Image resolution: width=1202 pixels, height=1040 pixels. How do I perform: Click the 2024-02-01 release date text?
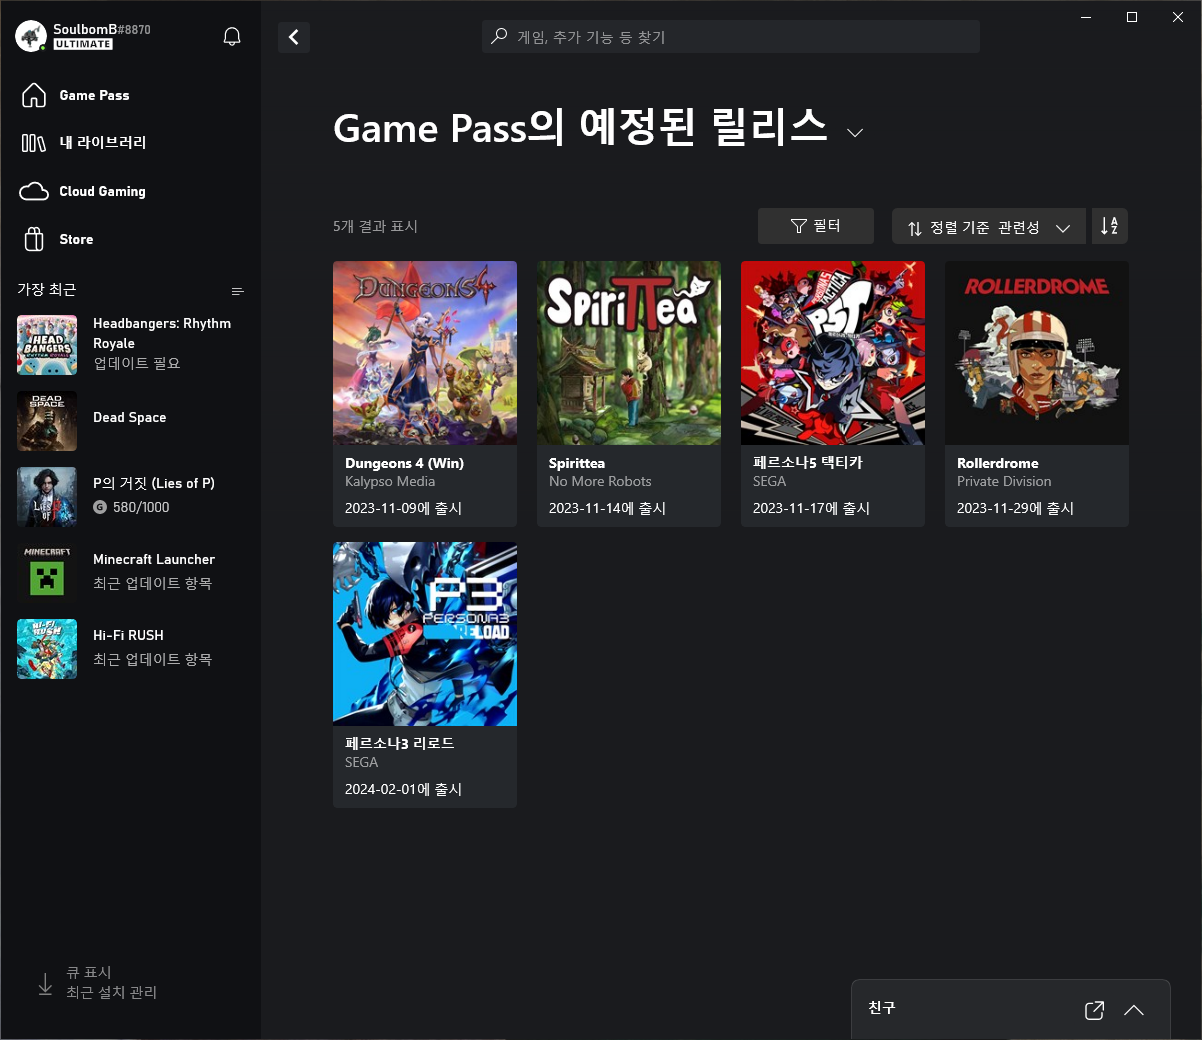tap(403, 789)
